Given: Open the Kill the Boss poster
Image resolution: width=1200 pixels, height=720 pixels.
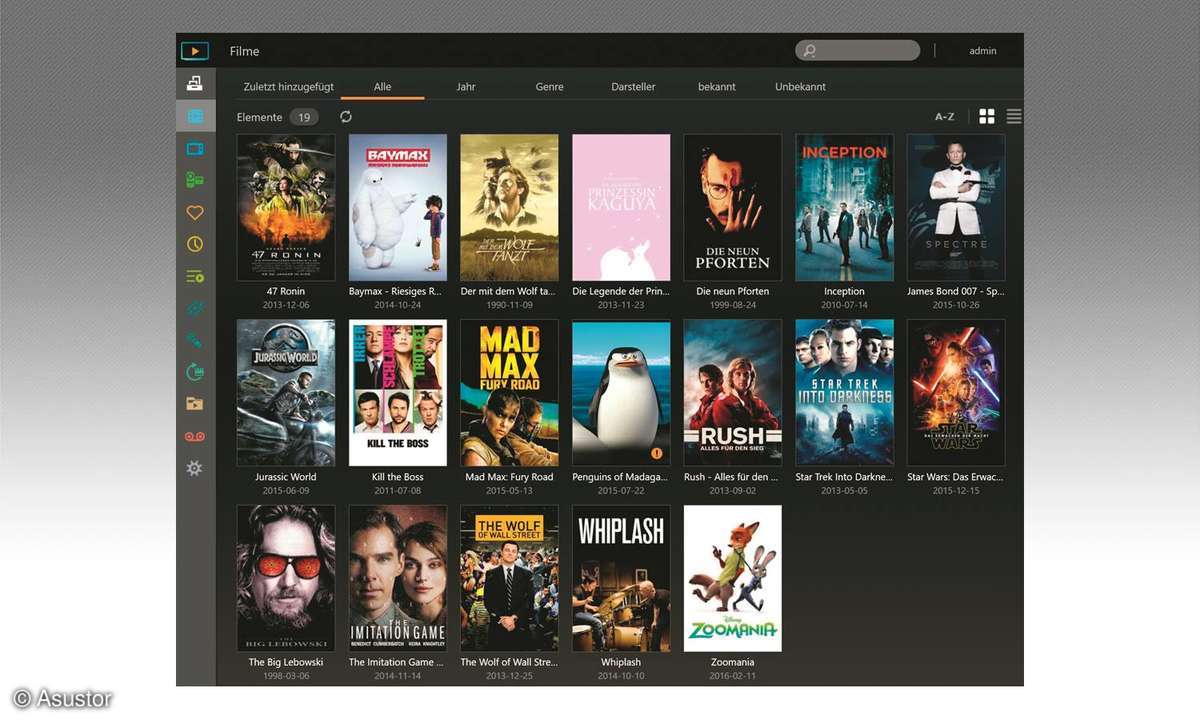Looking at the screenshot, I should click(x=398, y=393).
